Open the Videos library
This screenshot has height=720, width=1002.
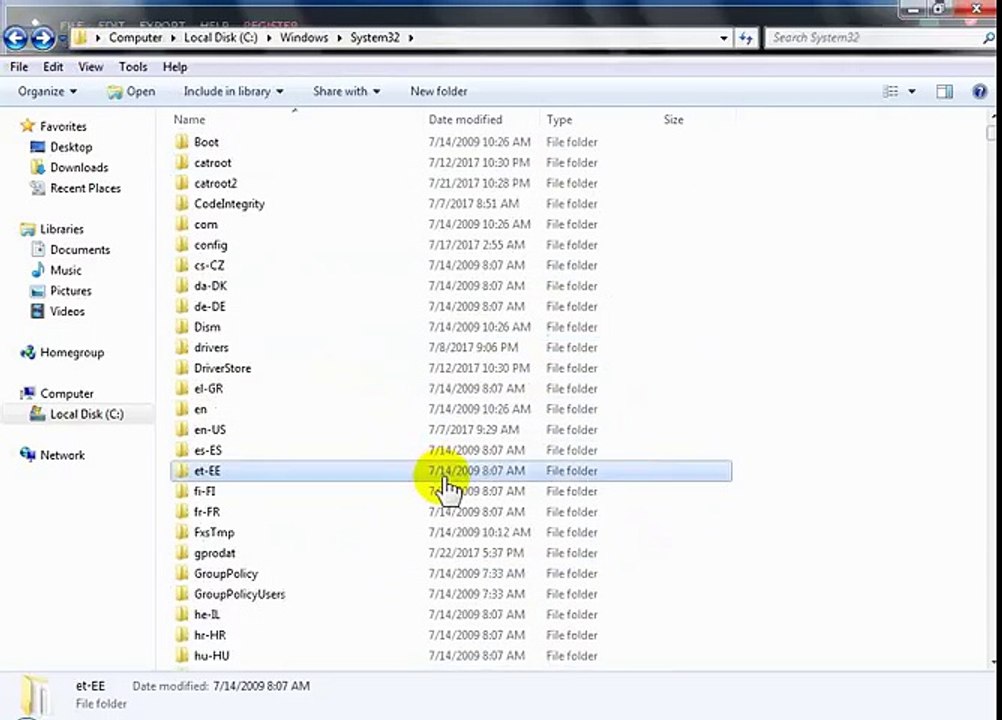[67, 311]
